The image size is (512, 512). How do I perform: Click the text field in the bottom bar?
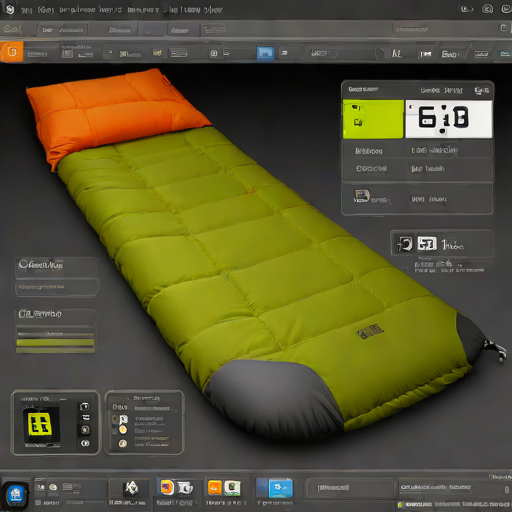tap(350, 488)
